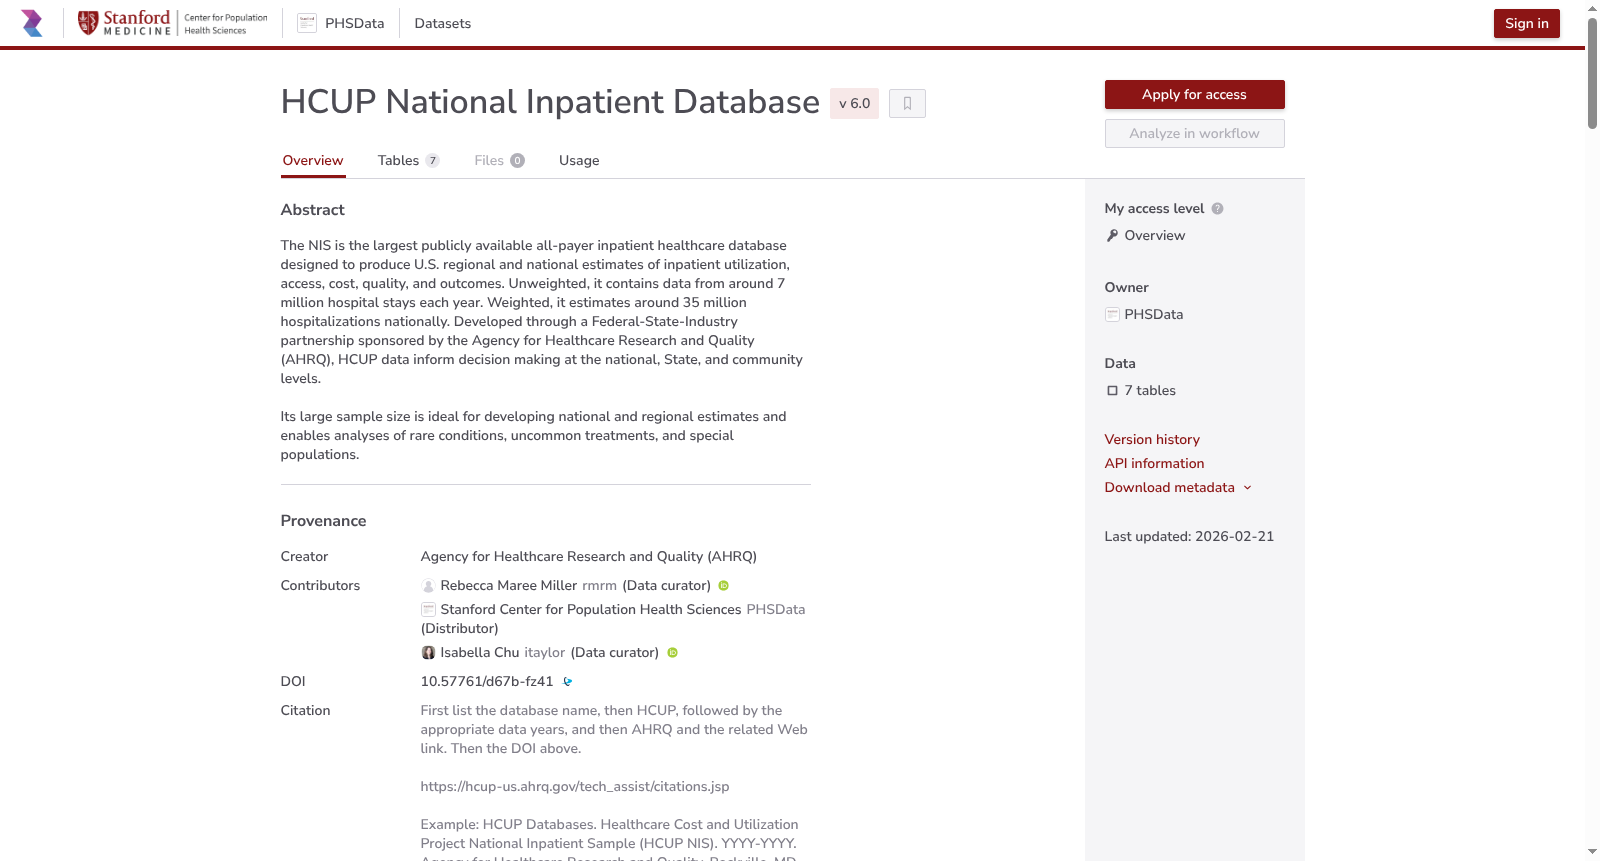Image resolution: width=1600 pixels, height=861 pixels.
Task: Click the Rebecca Maree Miller contributor name
Action: [508, 586]
